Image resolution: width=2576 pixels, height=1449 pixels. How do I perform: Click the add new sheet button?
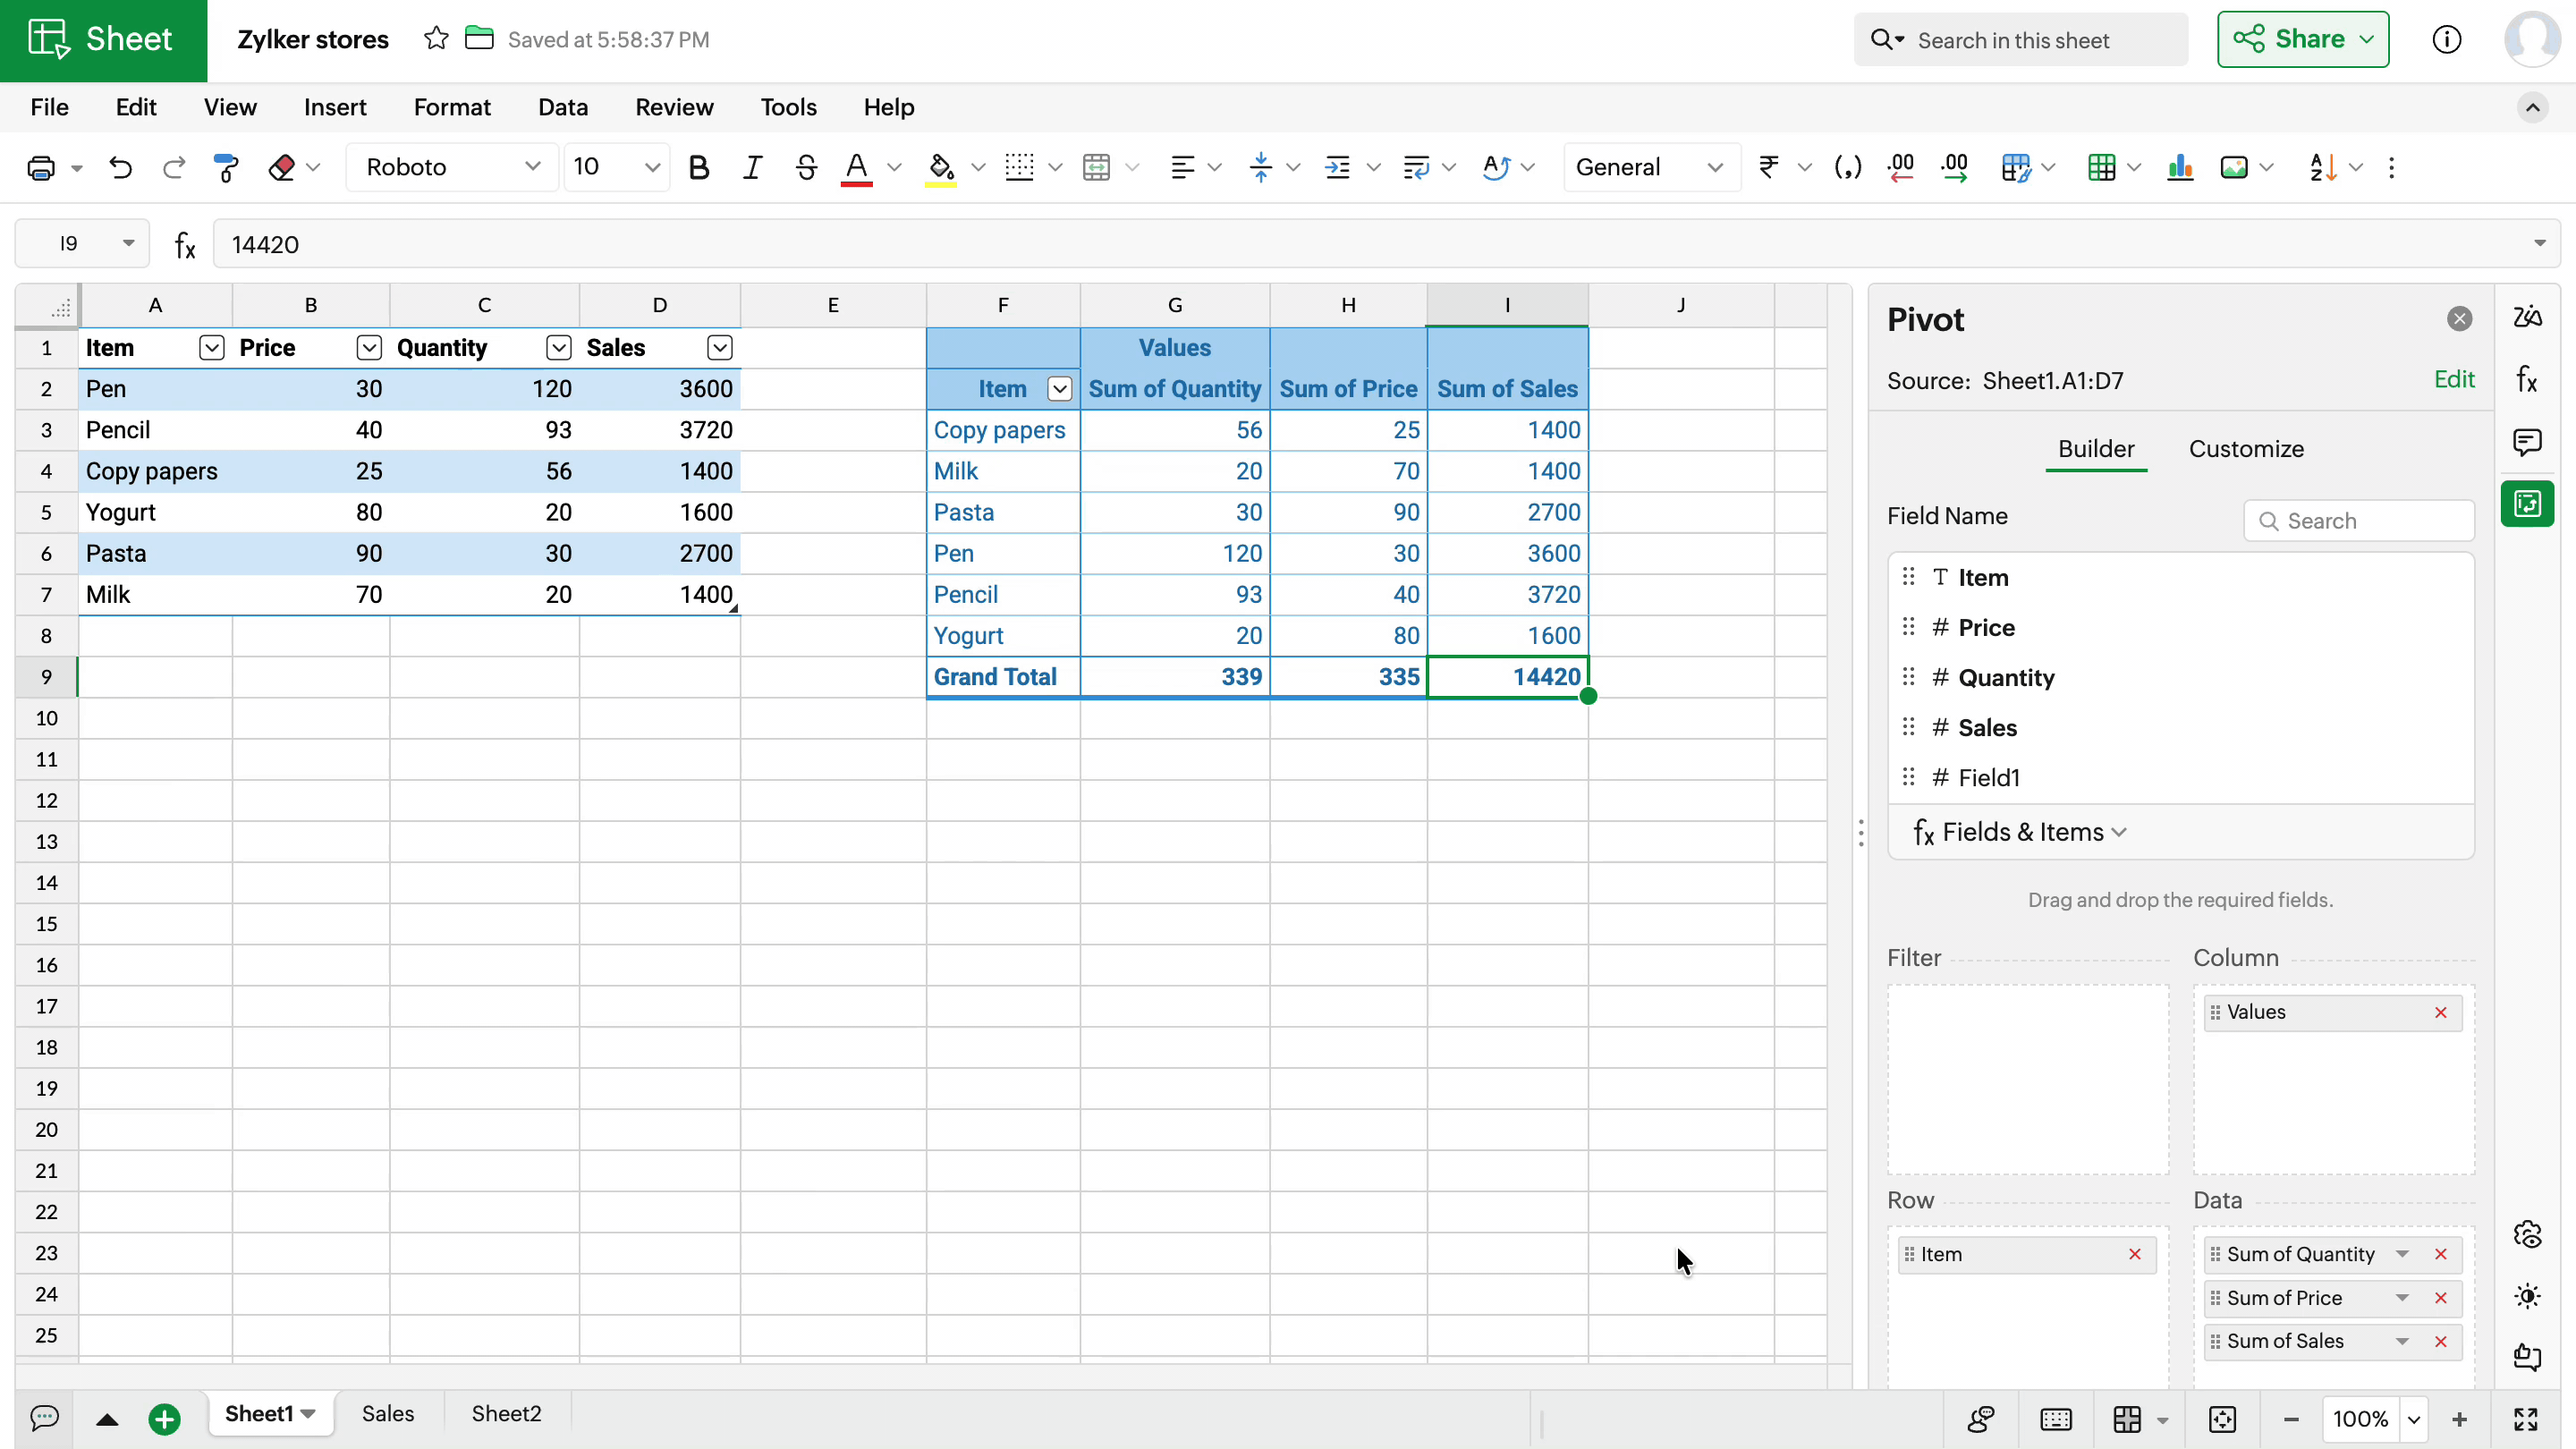(164, 1418)
